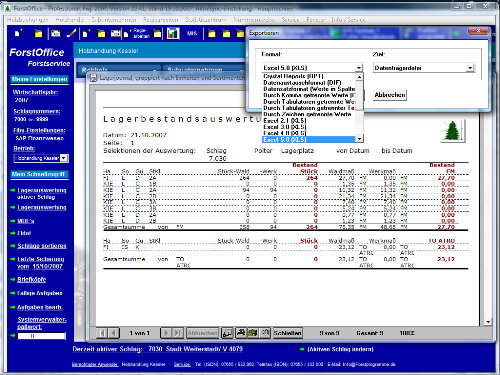Click the new-document icon right after the paintbrush
The height and width of the screenshot is (375, 500).
(x=86, y=33)
